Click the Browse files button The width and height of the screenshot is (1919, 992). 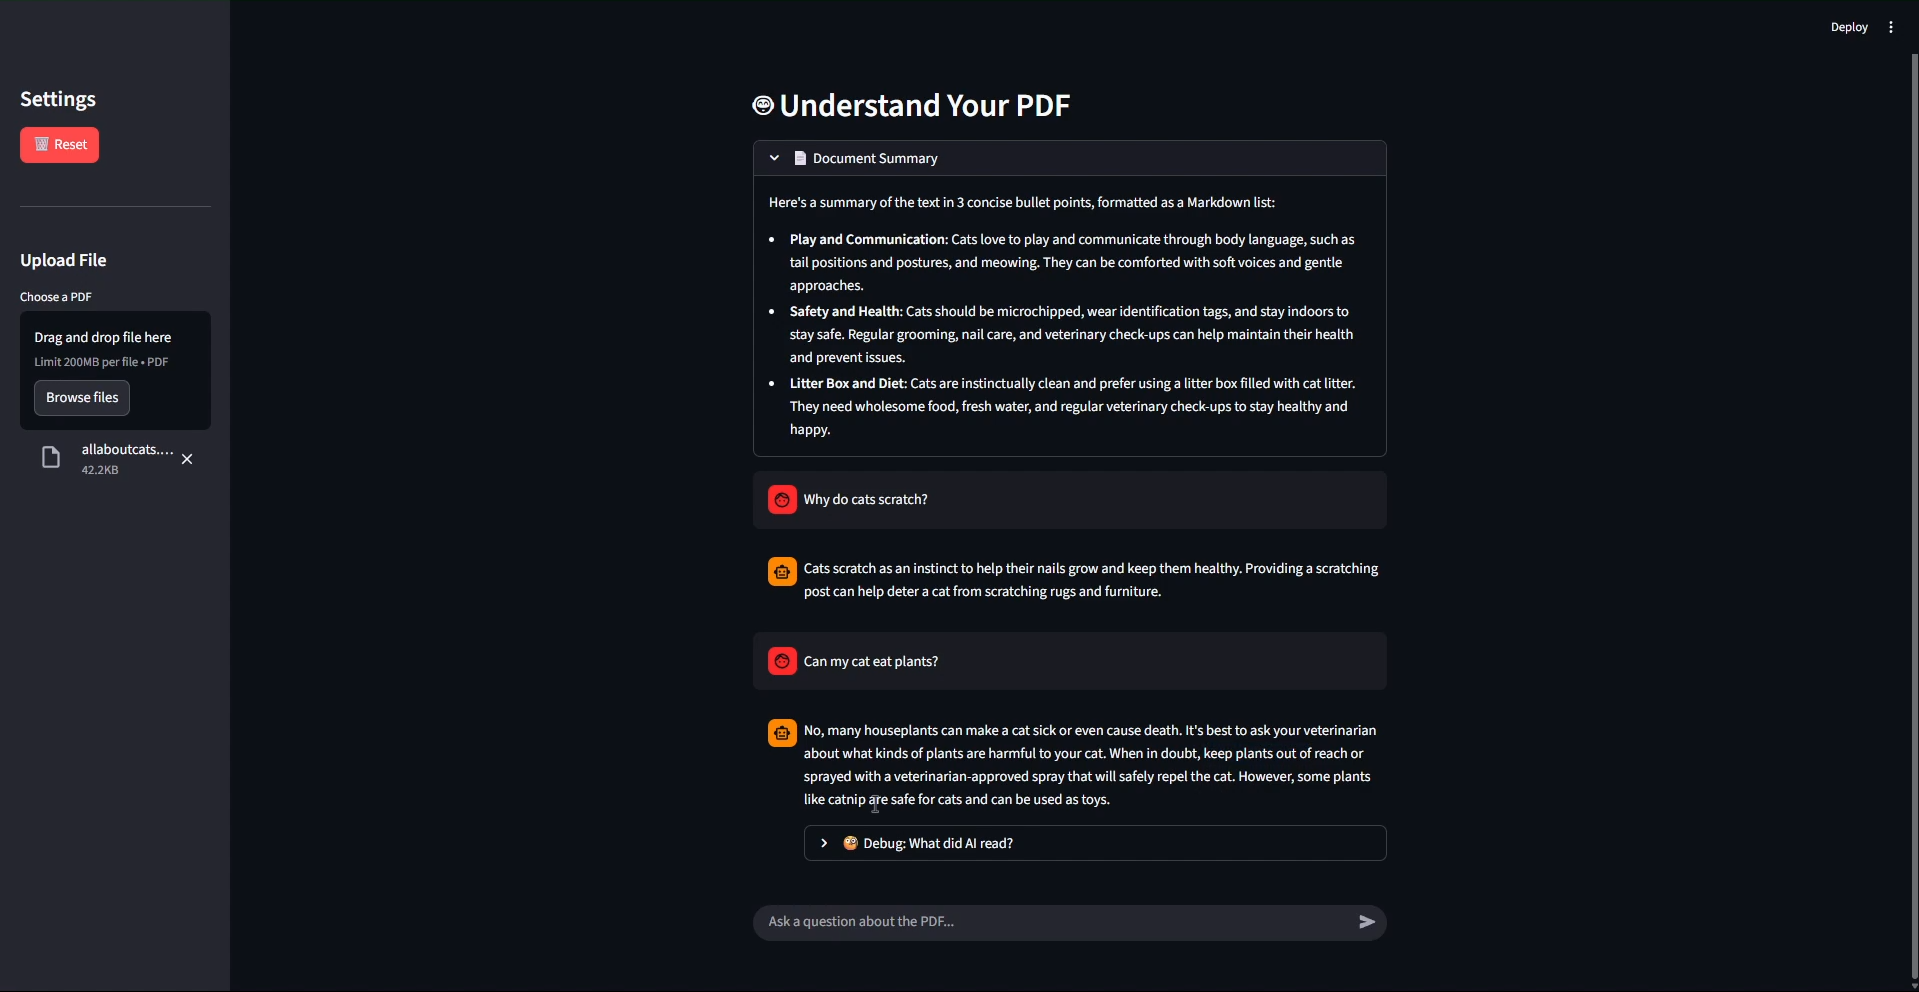82,398
